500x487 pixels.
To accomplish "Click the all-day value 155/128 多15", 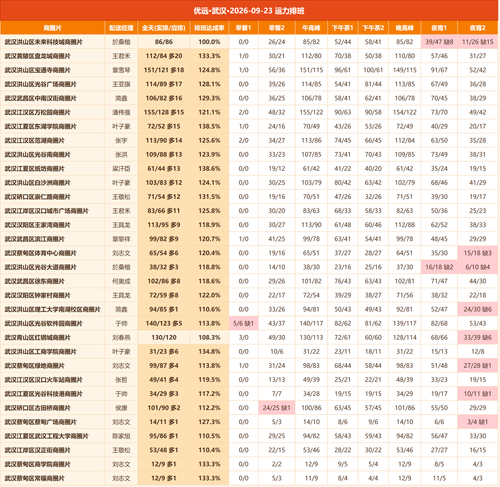I will pos(164,112).
